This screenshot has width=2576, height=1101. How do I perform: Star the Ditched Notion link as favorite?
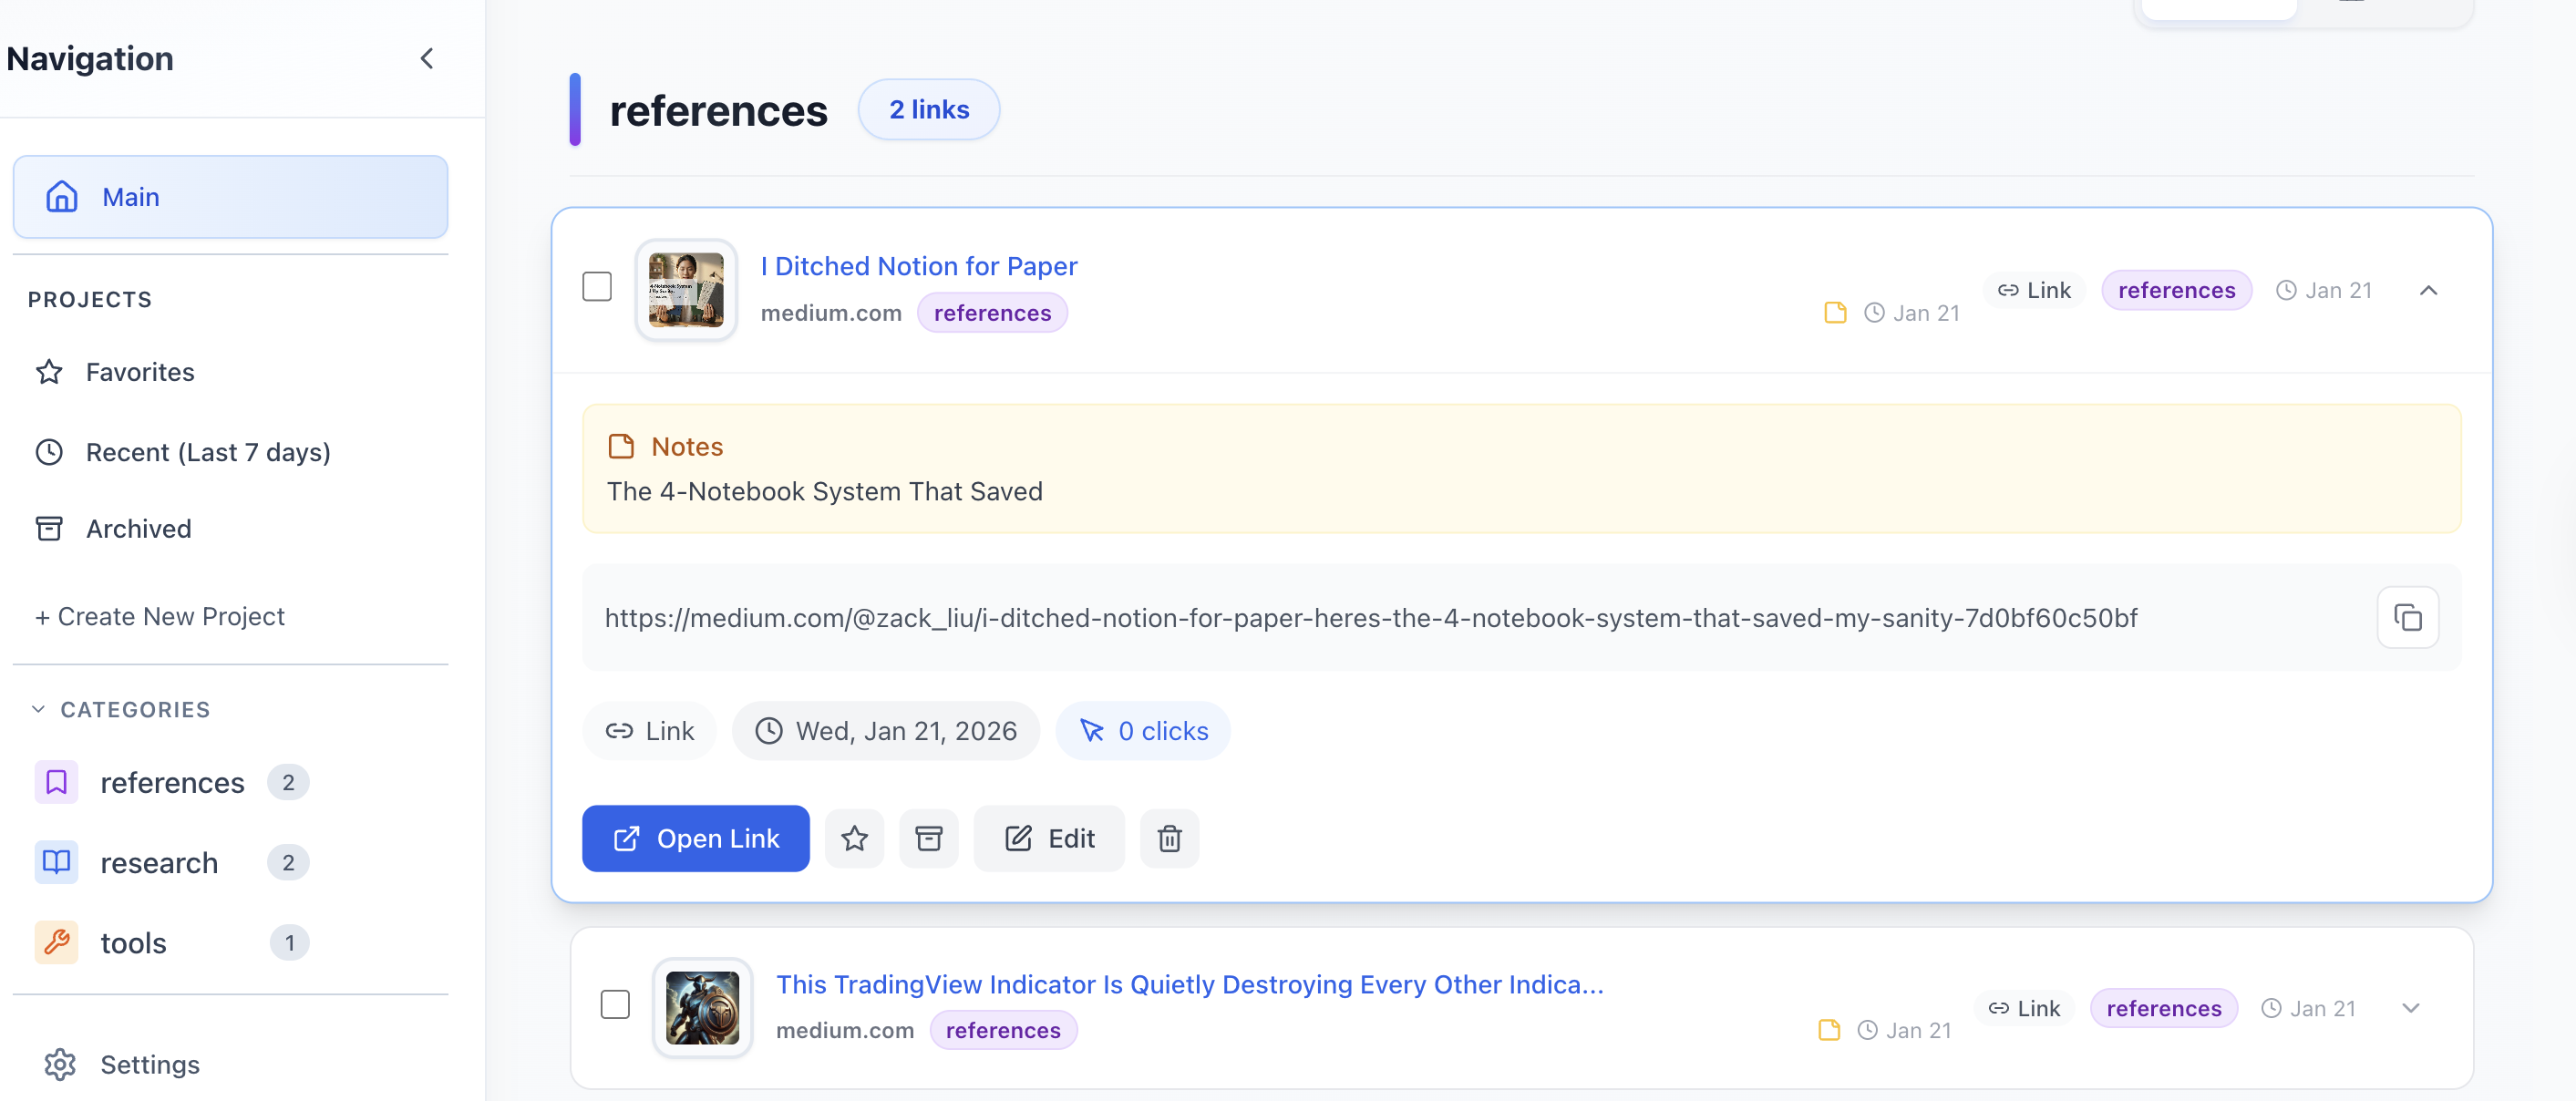854,838
